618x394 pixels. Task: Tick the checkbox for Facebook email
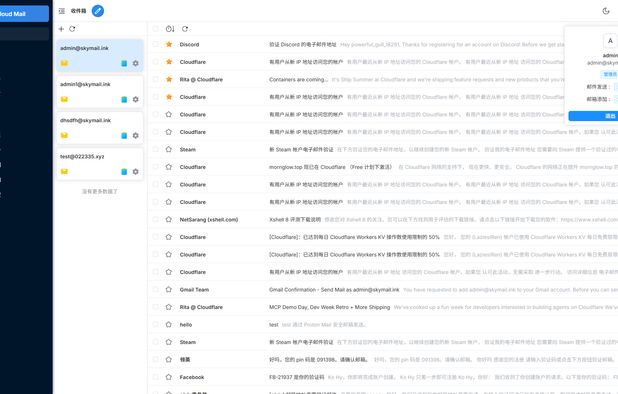[x=156, y=377]
